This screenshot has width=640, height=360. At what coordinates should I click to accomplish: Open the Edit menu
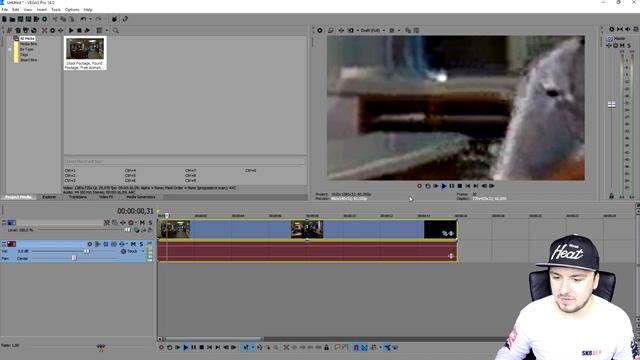pos(16,9)
